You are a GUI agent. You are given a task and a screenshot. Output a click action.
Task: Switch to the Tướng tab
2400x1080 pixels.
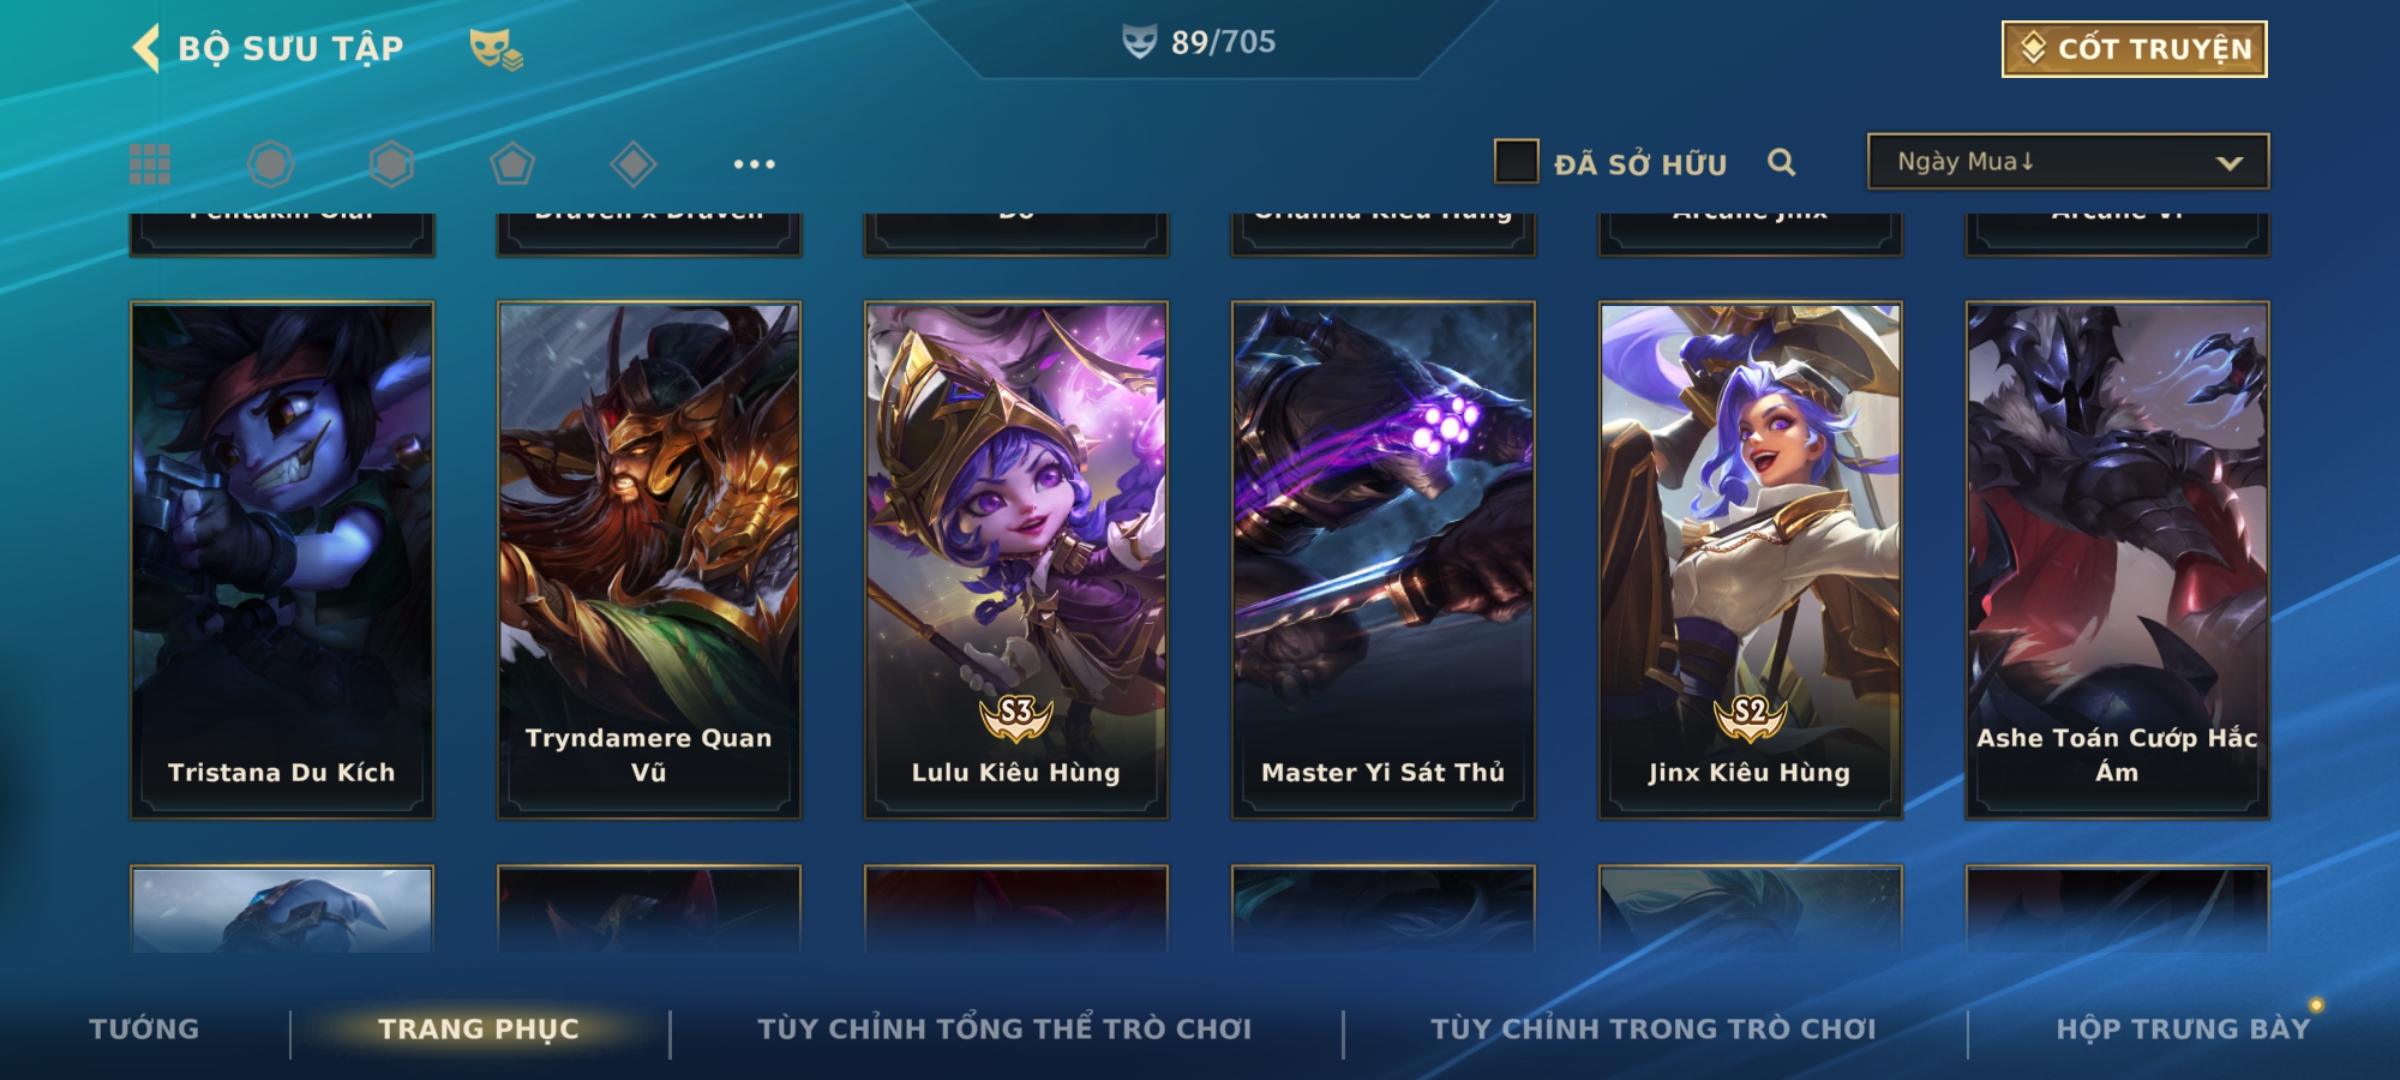pyautogui.click(x=144, y=1028)
